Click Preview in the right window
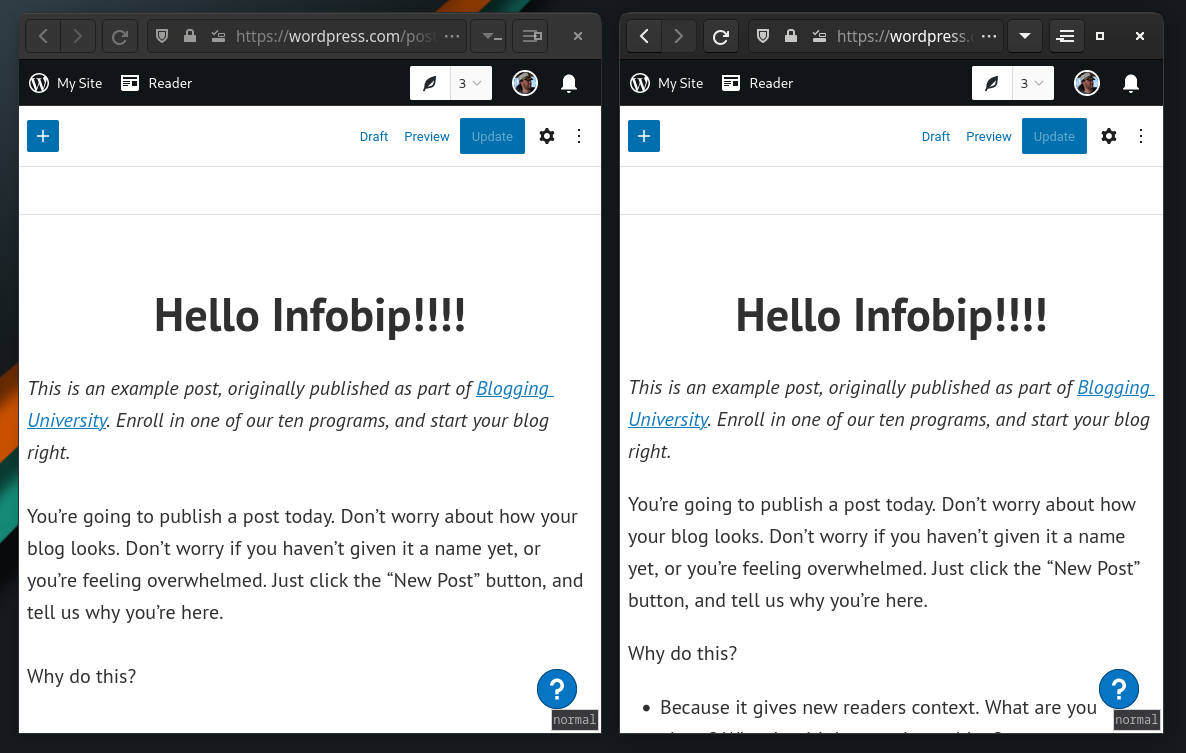 point(989,137)
